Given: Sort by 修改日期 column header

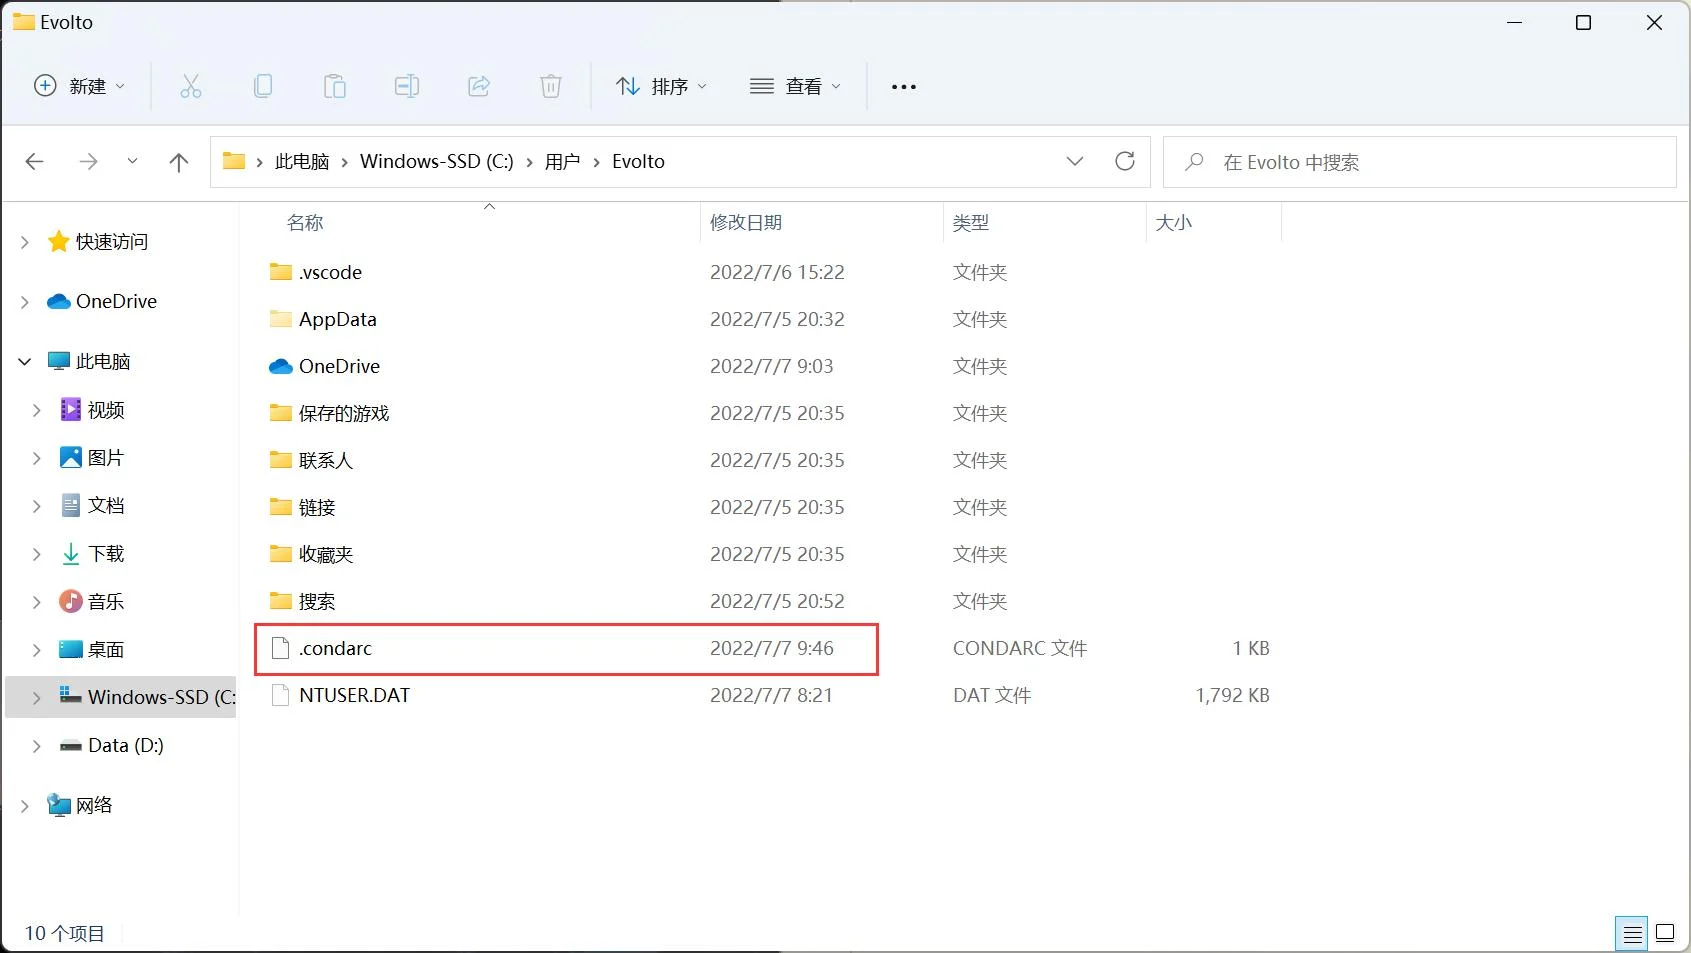Looking at the screenshot, I should (x=746, y=223).
